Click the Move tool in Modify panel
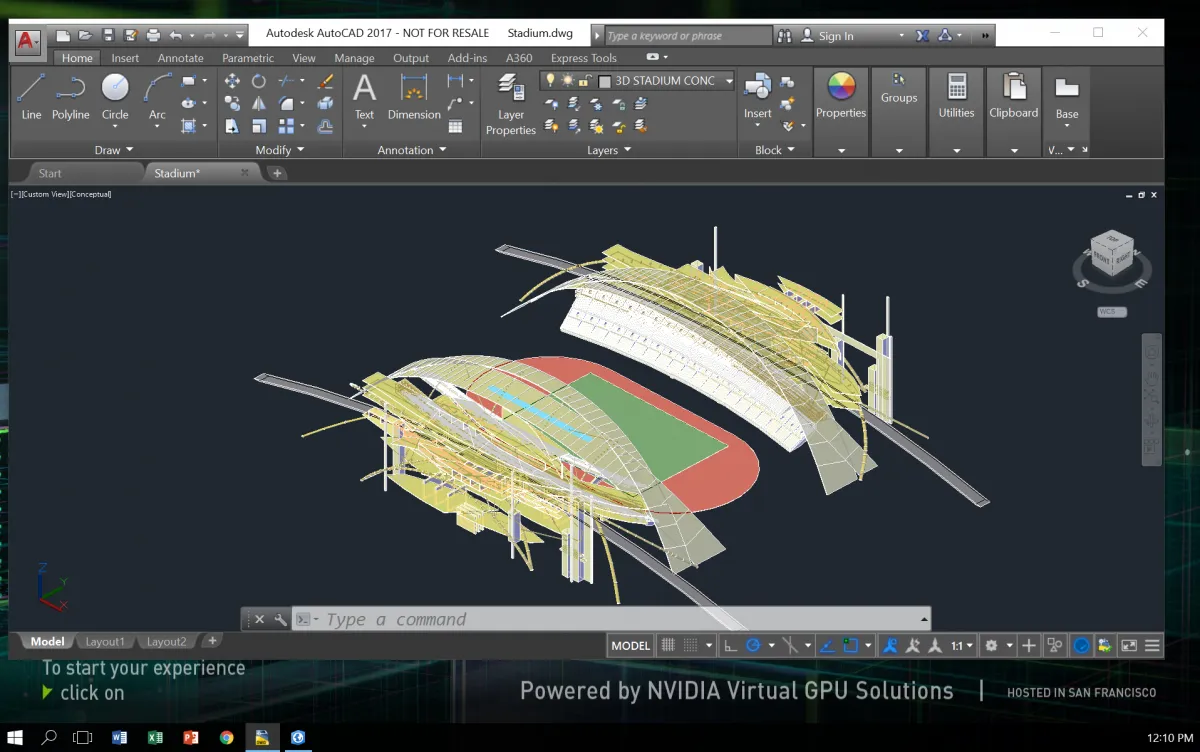Viewport: 1200px width, 752px height. pos(232,81)
